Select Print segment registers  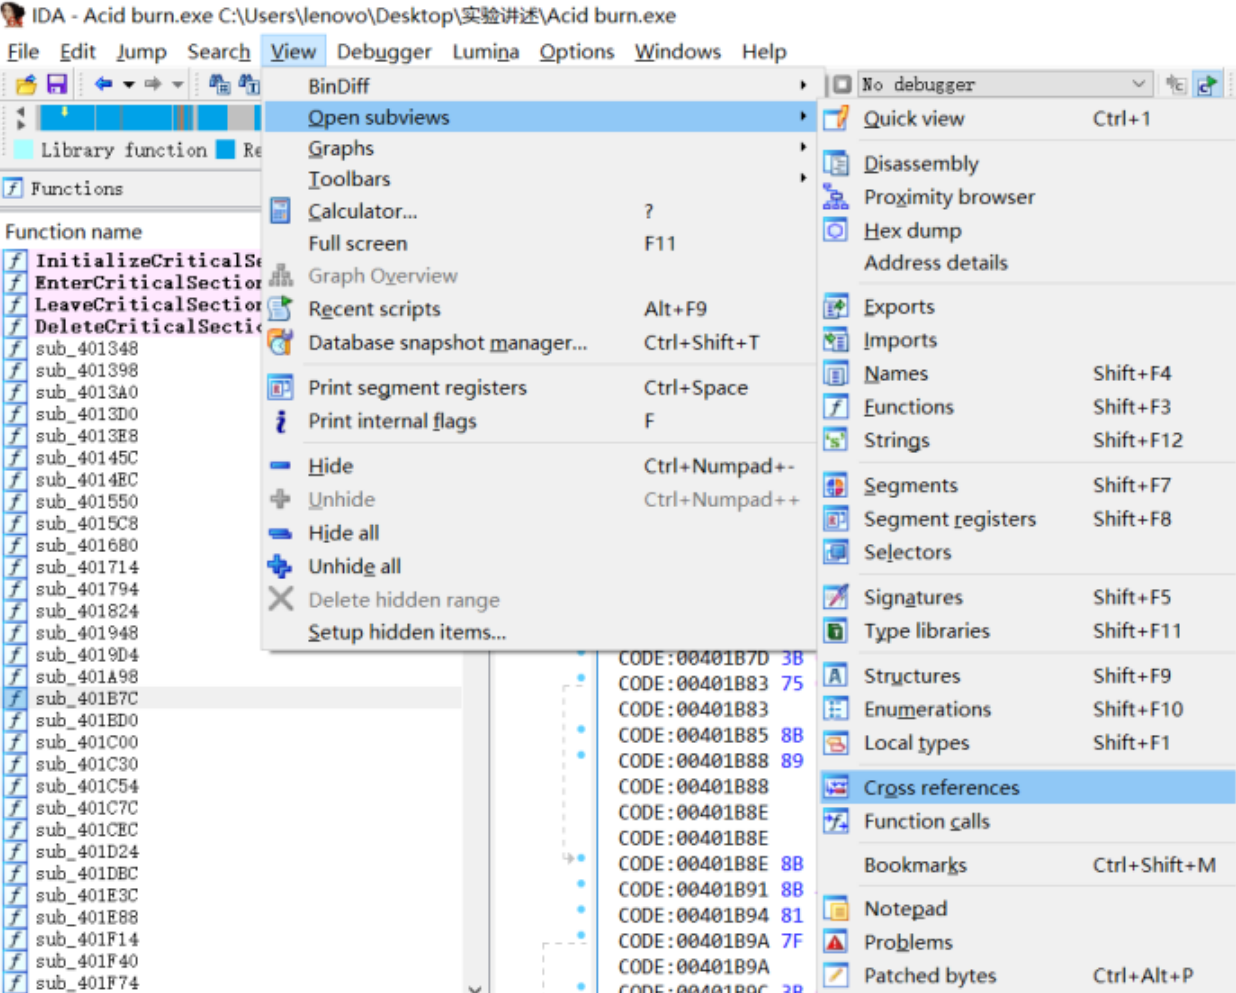[540, 387]
